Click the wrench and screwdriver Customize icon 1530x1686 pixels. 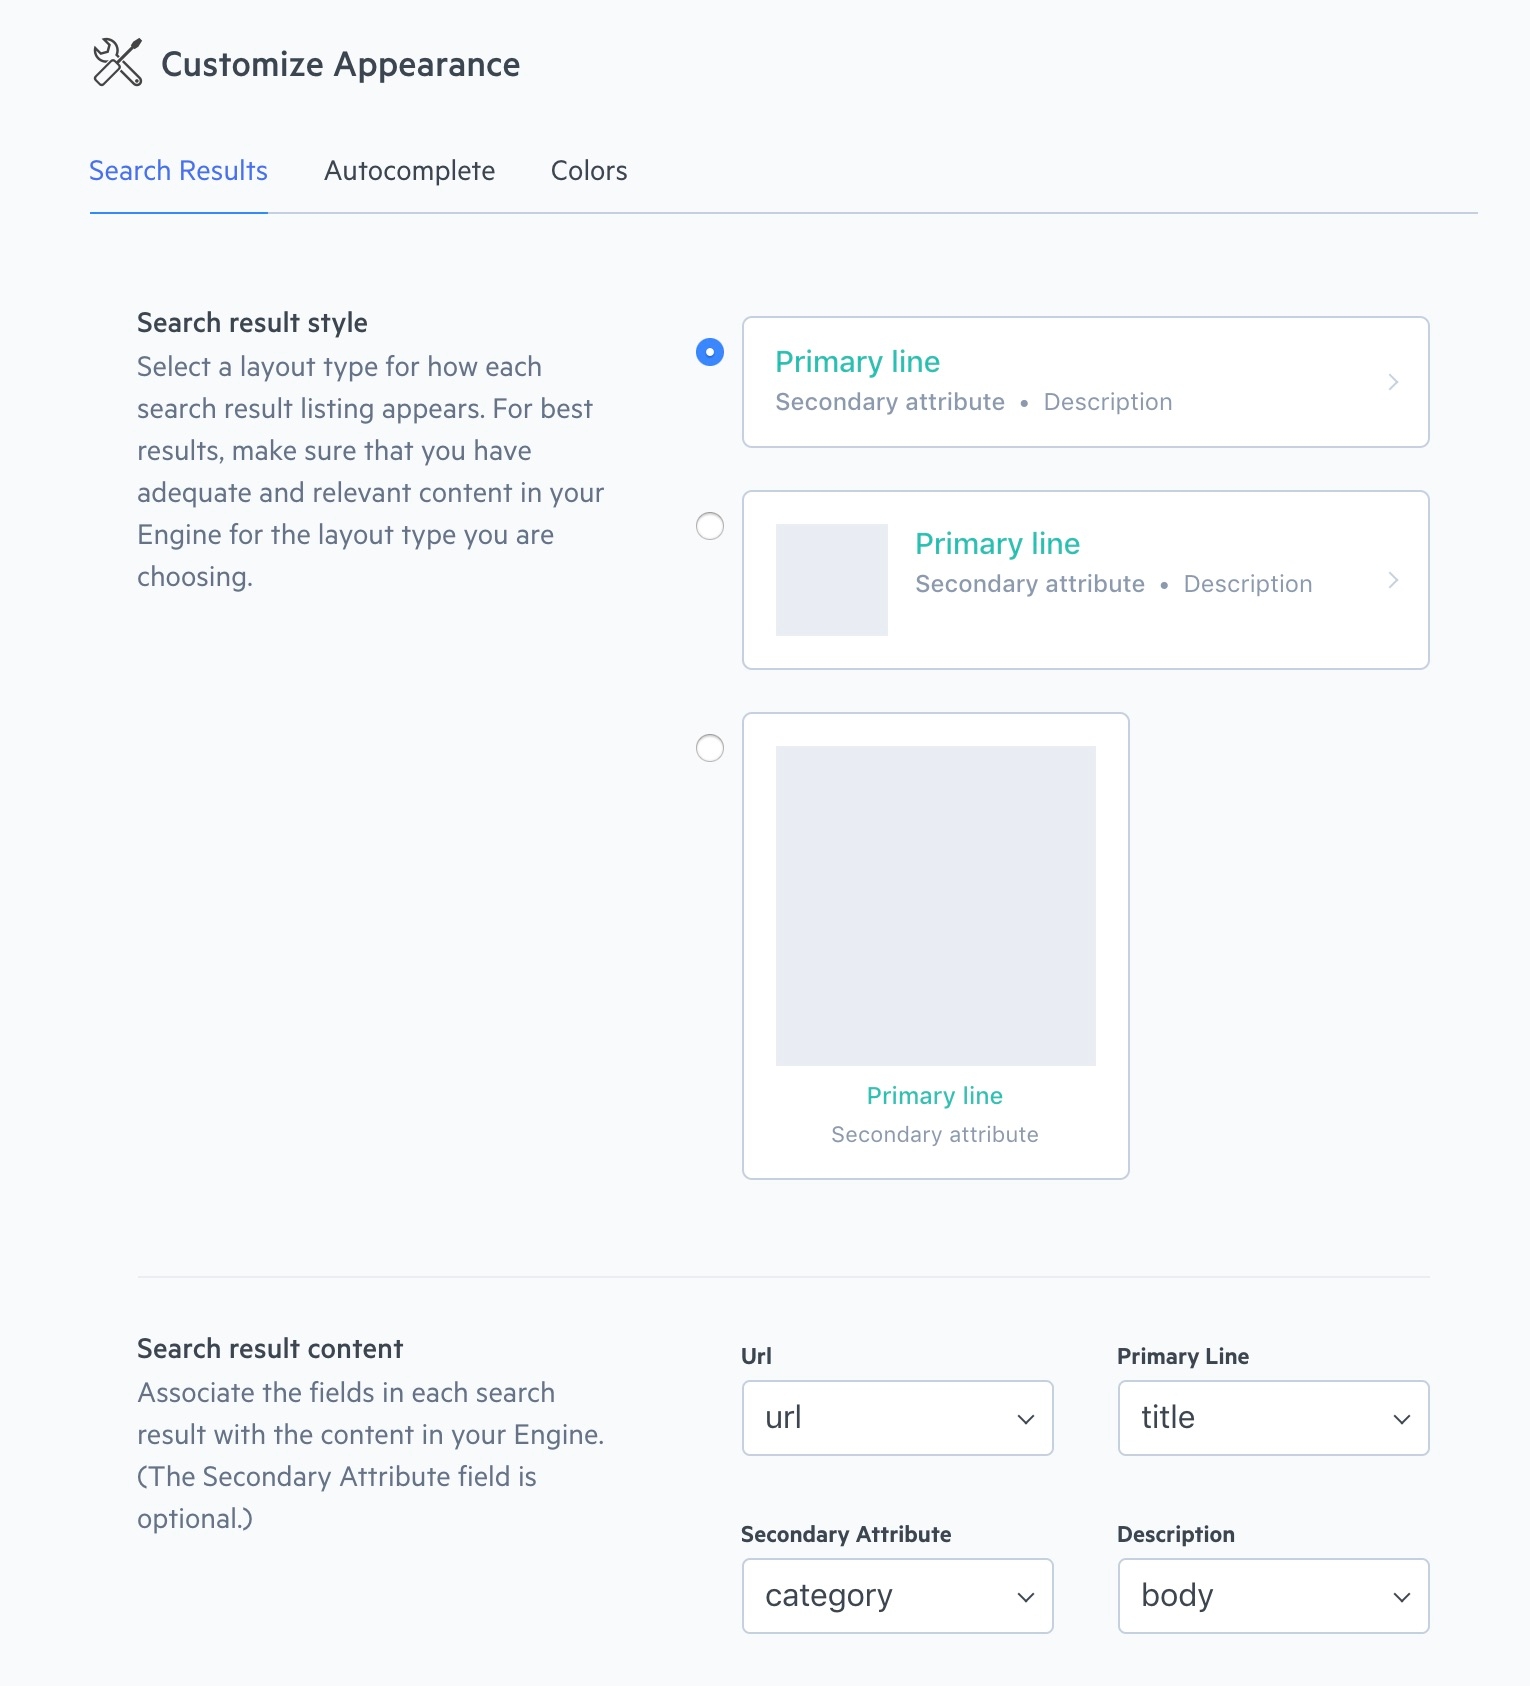coord(117,63)
